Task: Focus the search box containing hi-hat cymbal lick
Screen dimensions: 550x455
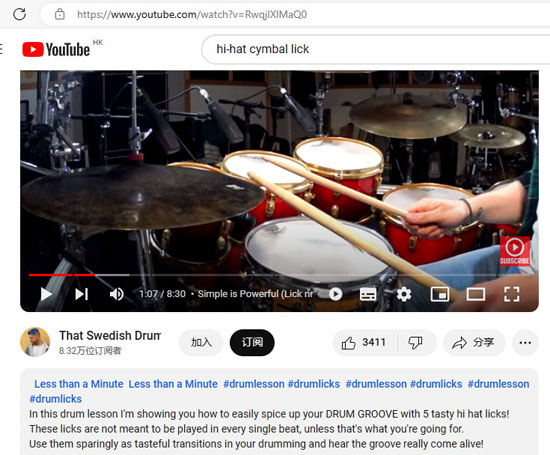Action: point(375,49)
